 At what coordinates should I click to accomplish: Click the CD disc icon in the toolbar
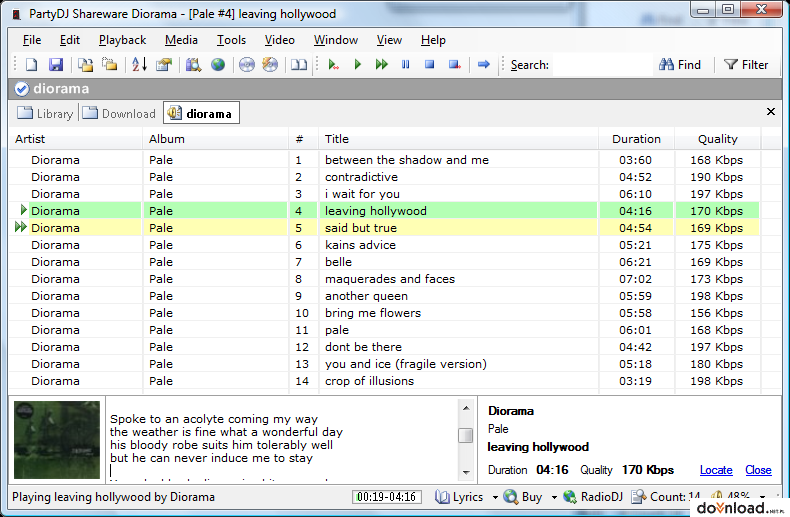[x=246, y=64]
